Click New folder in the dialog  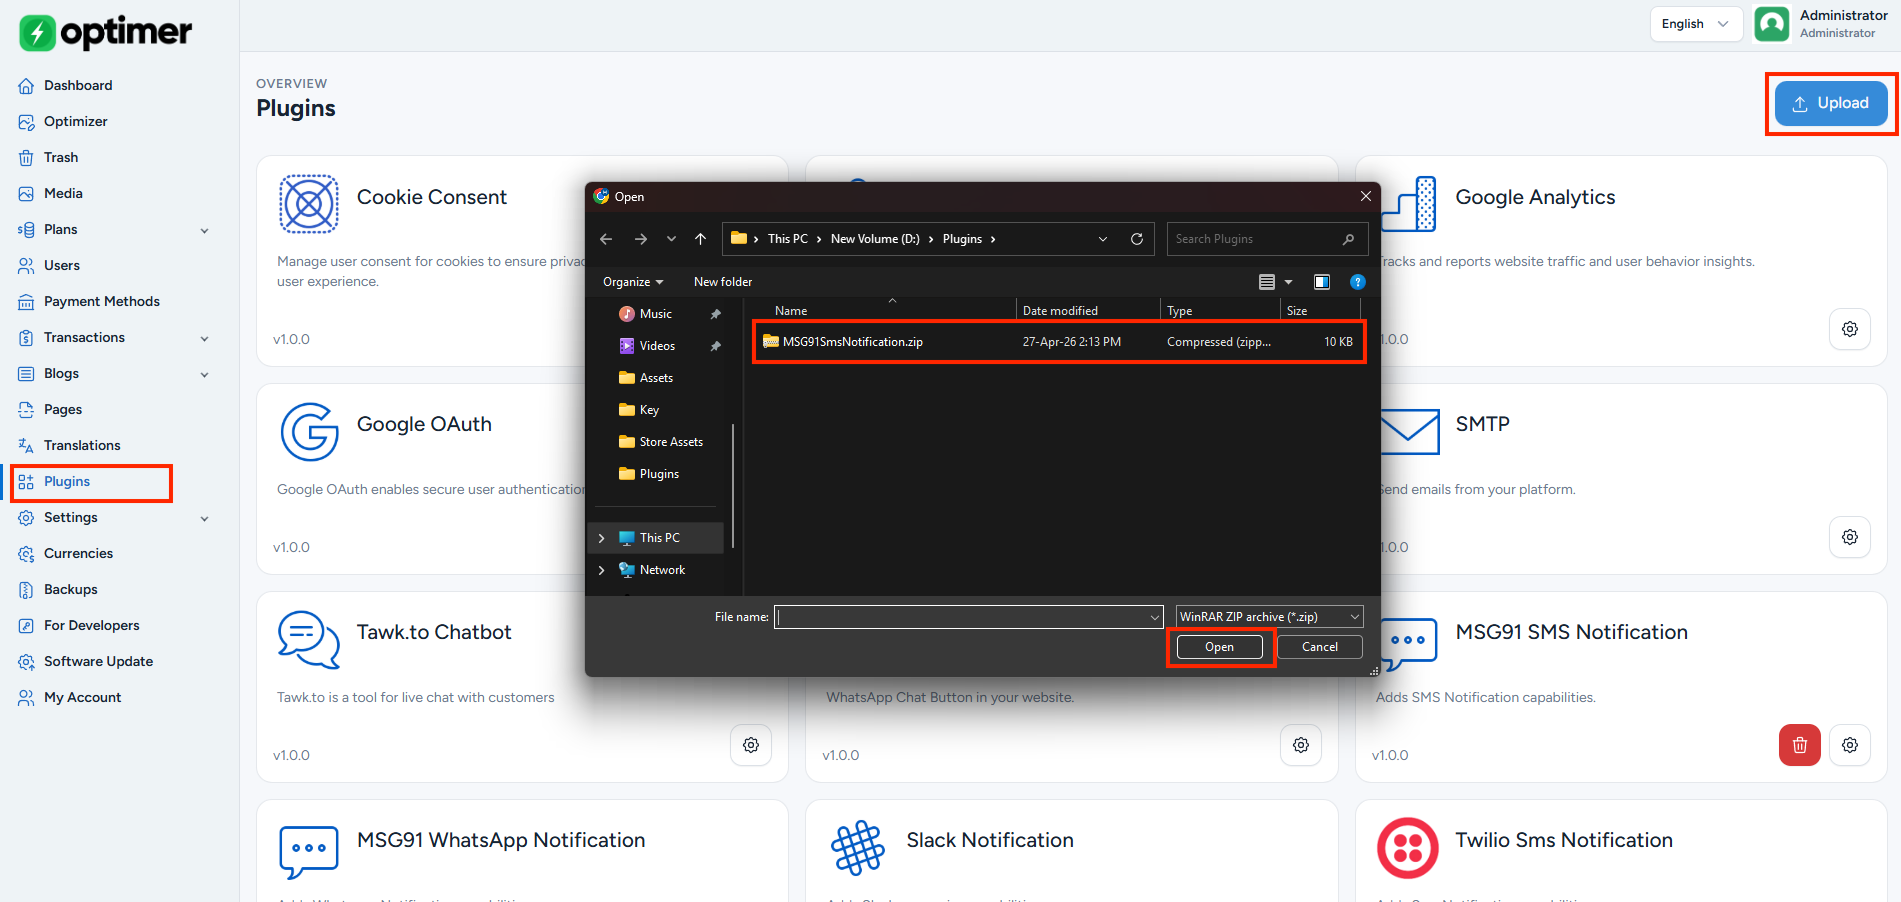click(x=723, y=282)
